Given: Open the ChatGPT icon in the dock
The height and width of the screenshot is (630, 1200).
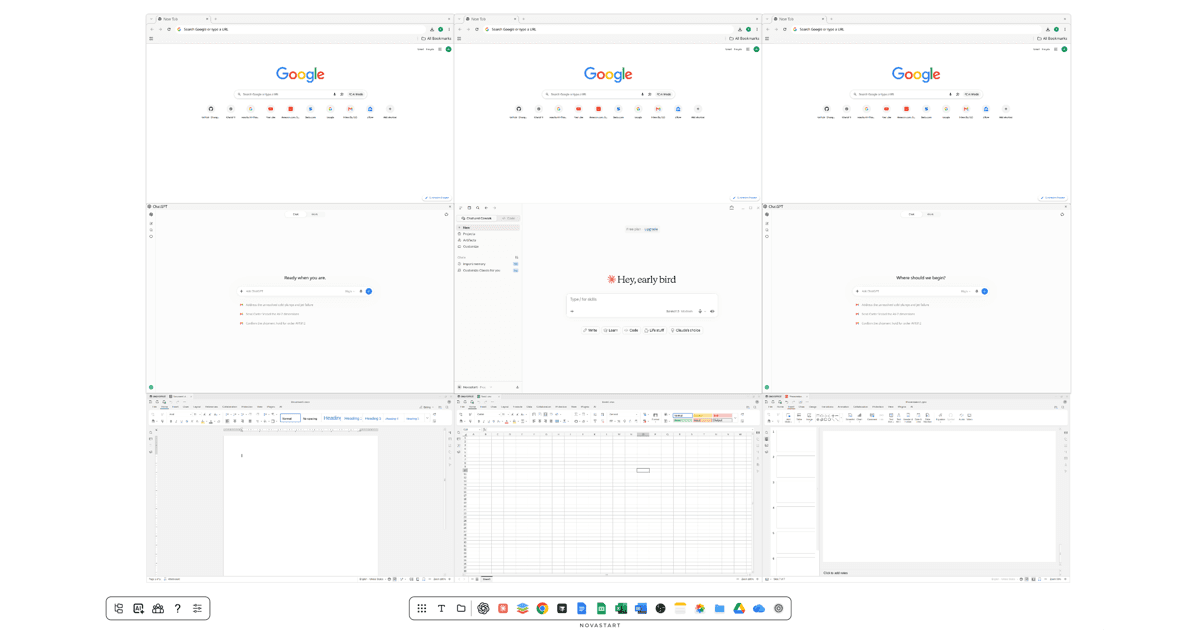Looking at the screenshot, I should click(483, 608).
